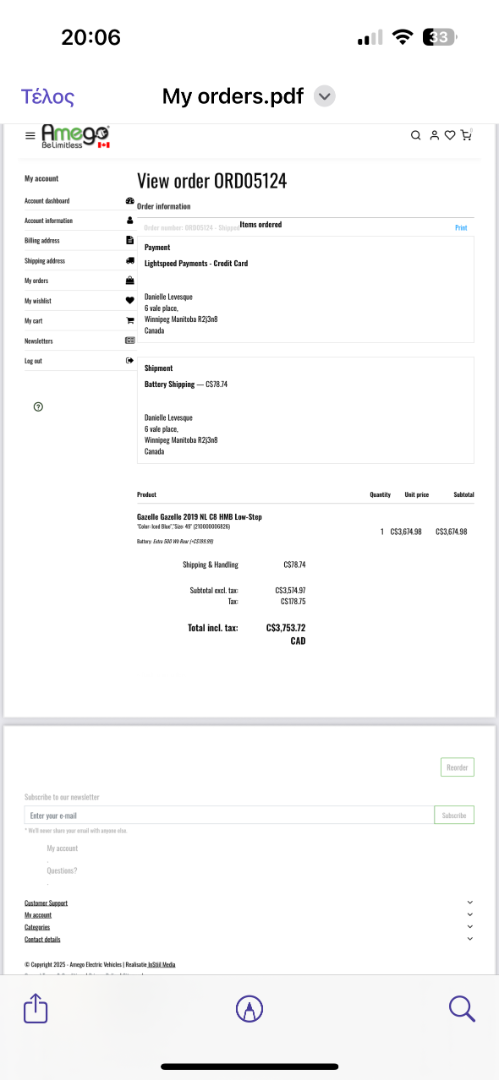Open the wishlist heart icon in header

pos(449,136)
